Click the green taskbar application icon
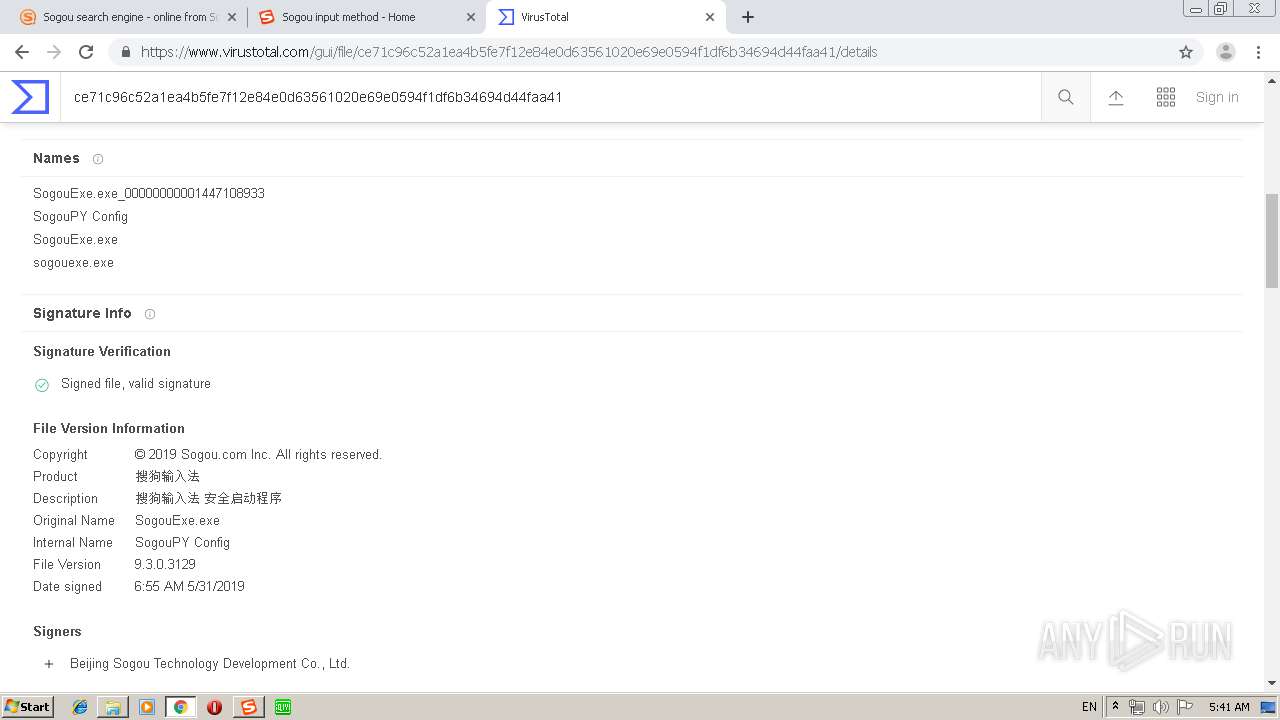The width and height of the screenshot is (1280, 720). click(282, 707)
